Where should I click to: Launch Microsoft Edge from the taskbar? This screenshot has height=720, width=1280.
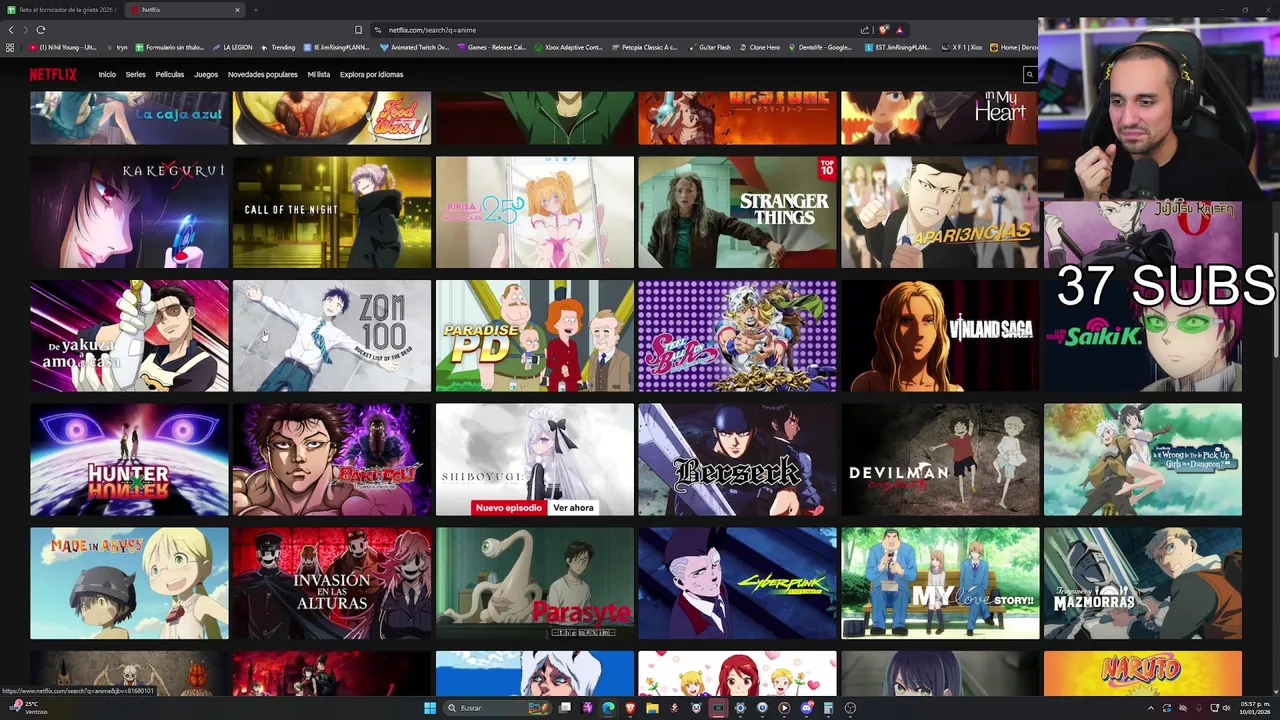pos(608,708)
